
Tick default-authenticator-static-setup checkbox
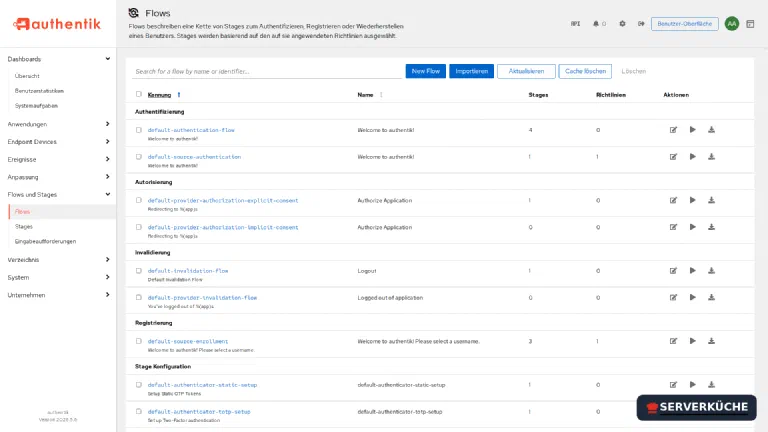point(139,385)
